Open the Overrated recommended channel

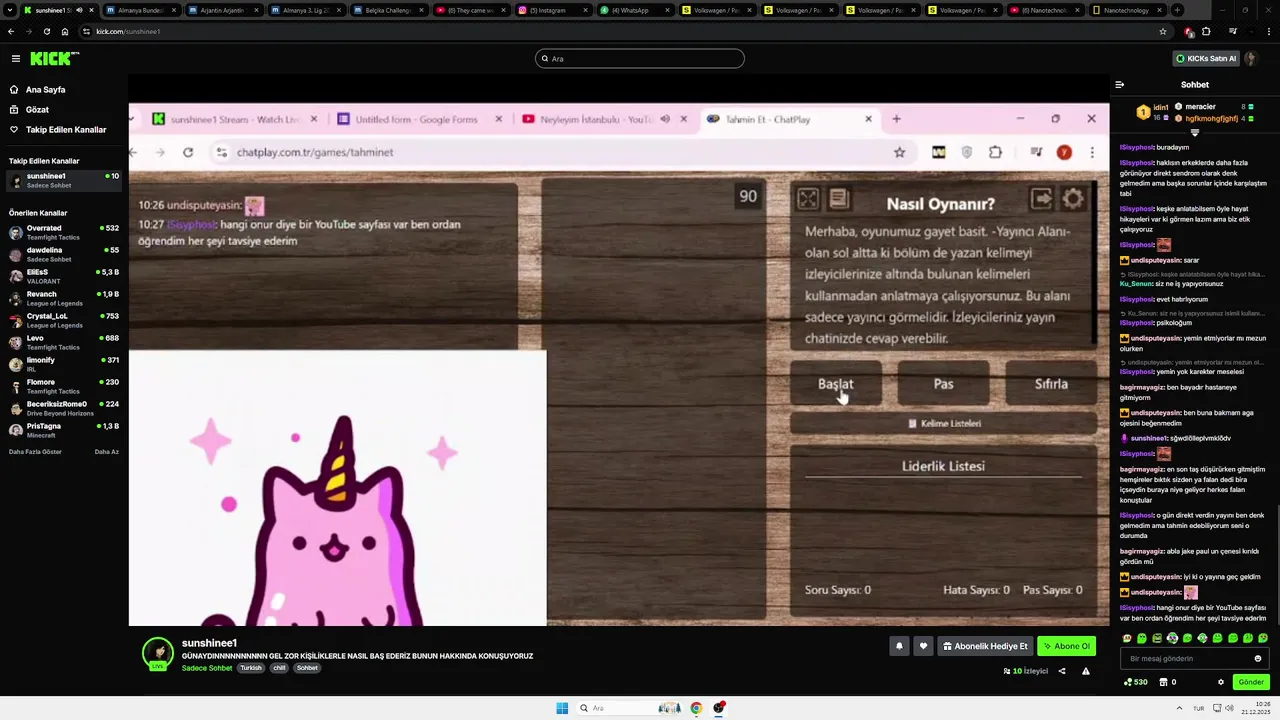pyautogui.click(x=64, y=232)
